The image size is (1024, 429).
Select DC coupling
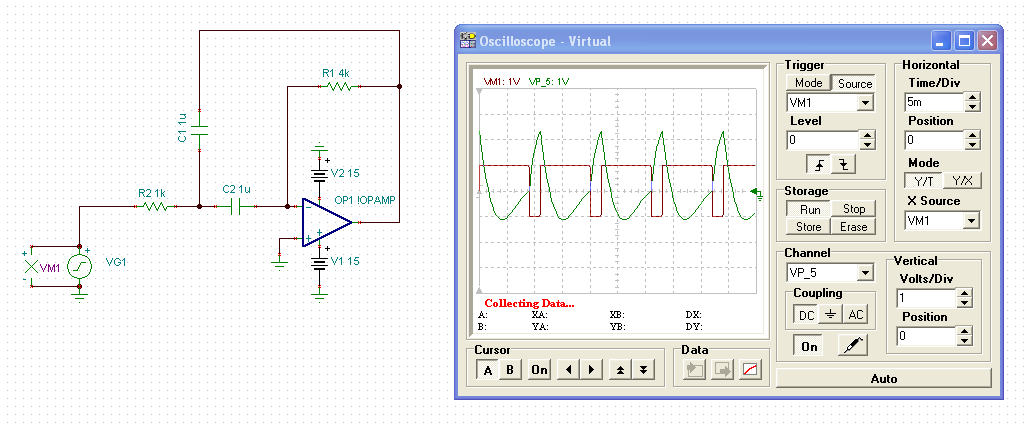pos(807,315)
